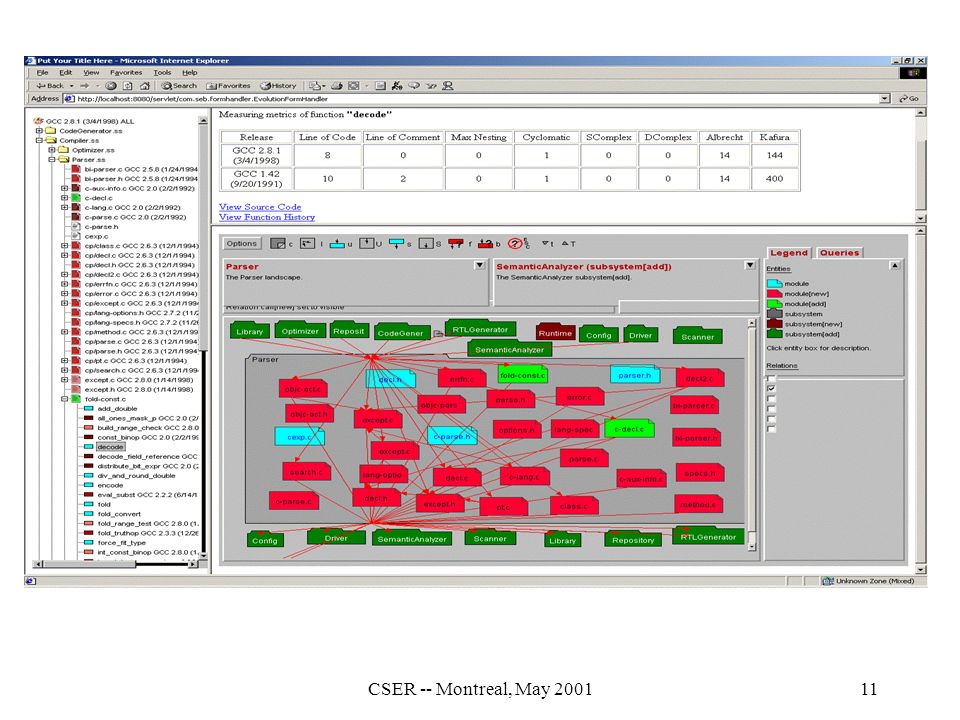This screenshot has height=720, width=960.
Task: Open the address bar dropdown arrow
Action: (884, 98)
